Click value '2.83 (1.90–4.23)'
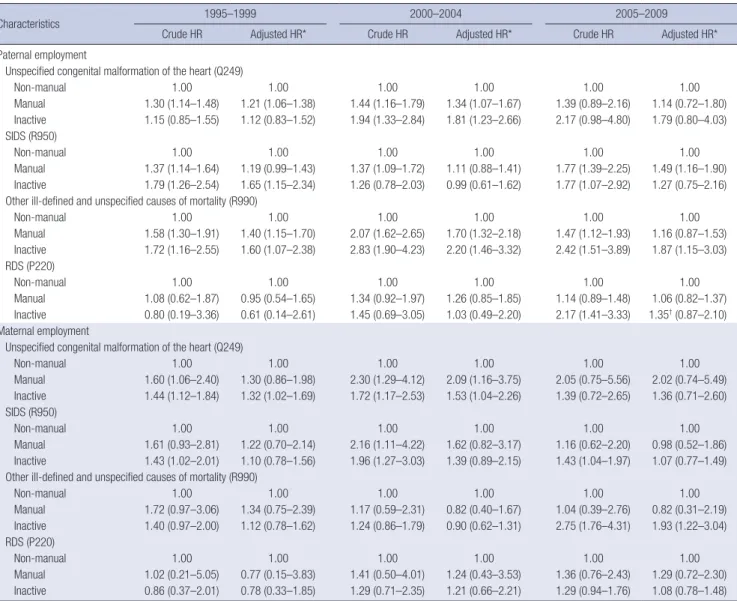 [387, 250]
